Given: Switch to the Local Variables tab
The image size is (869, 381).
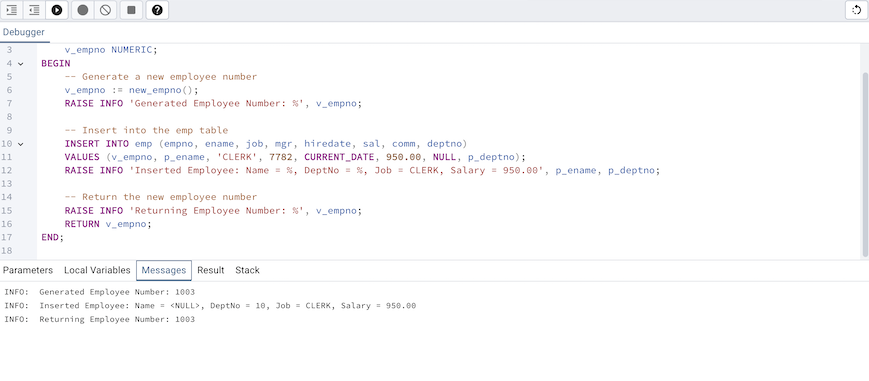Looking at the screenshot, I should 97,270.
